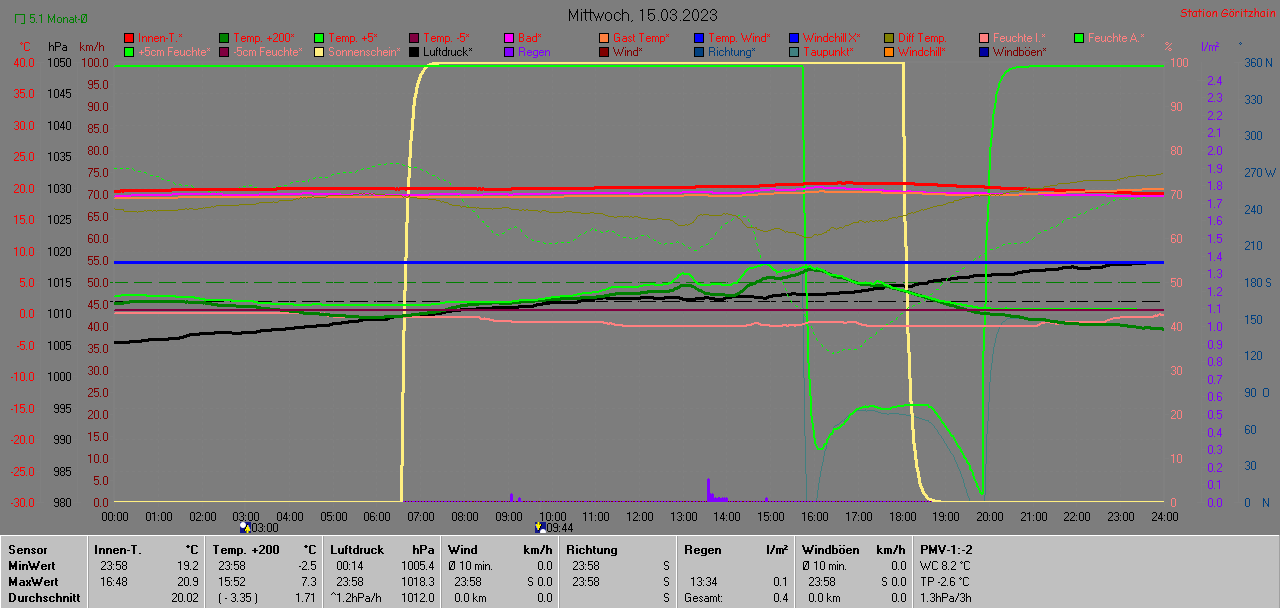
Task: Click the magenta Bad* legend swatch
Action: click(509, 38)
